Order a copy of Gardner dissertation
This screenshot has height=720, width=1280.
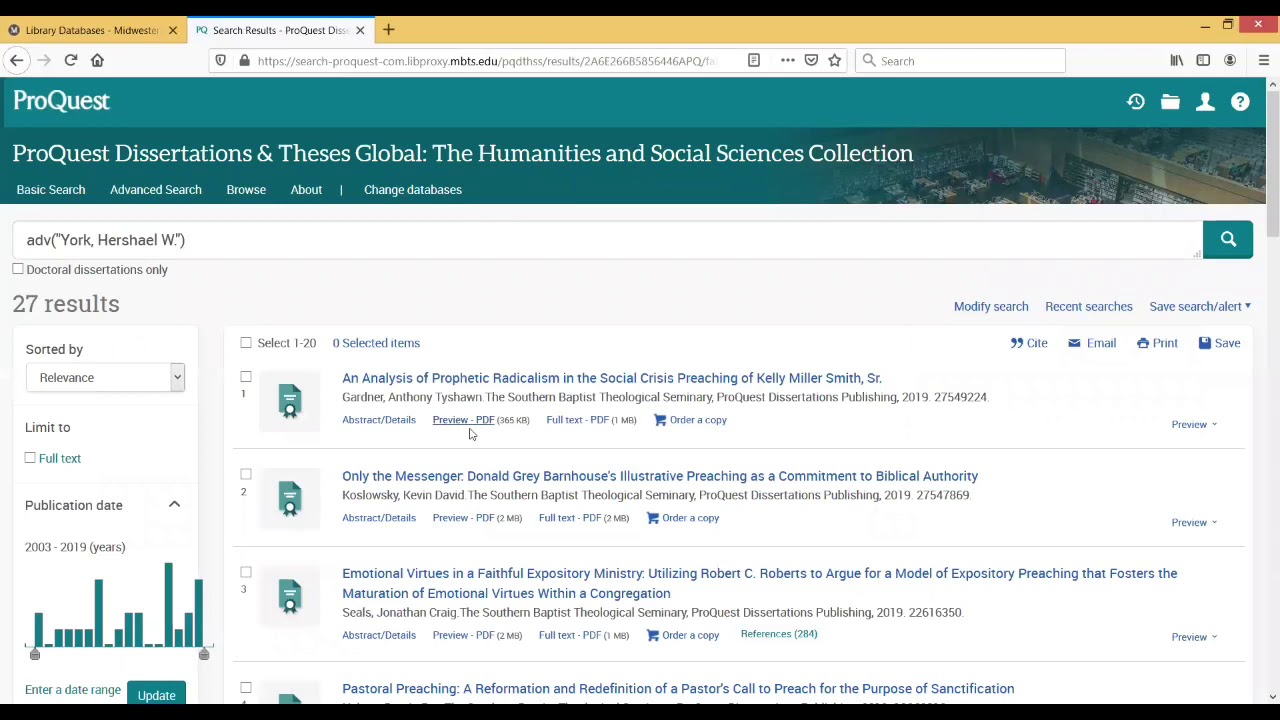click(x=690, y=420)
